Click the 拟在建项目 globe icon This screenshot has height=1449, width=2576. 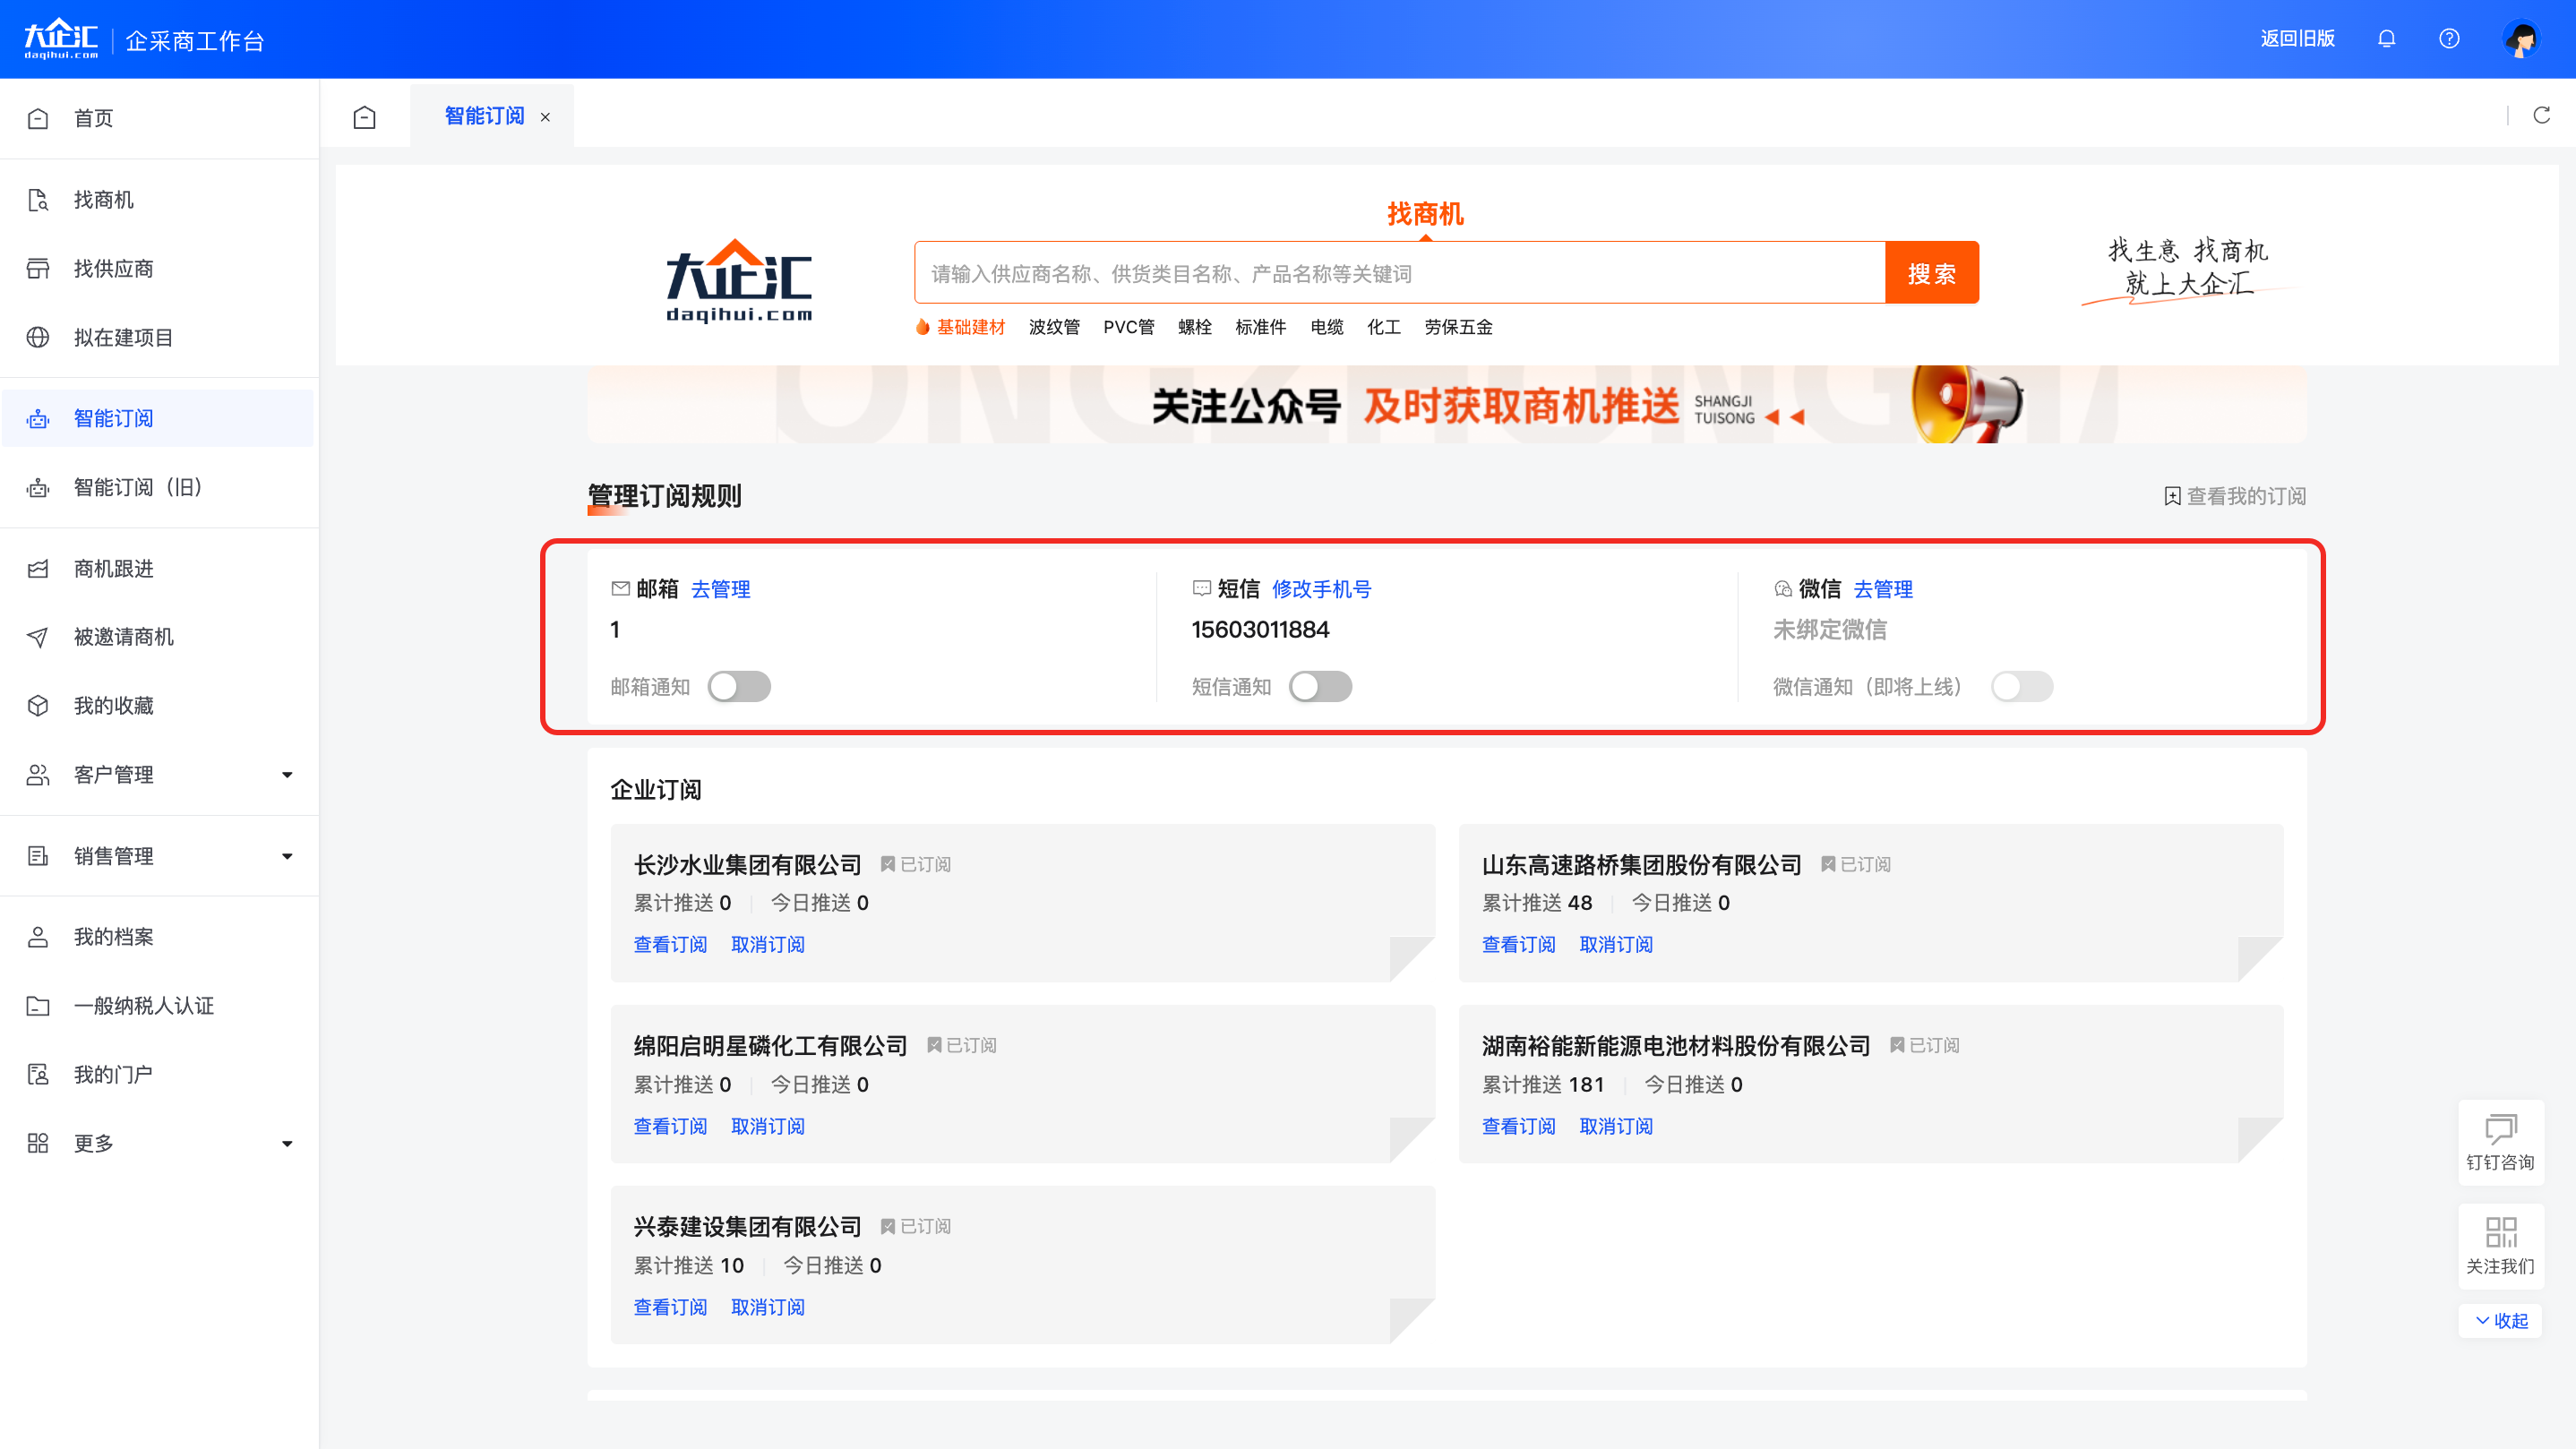coord(38,338)
